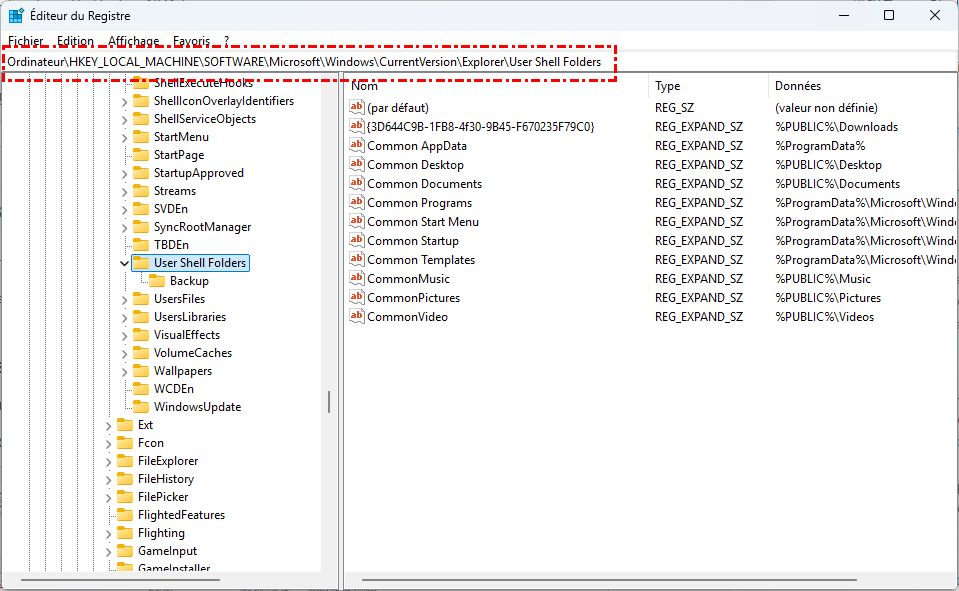Open the Affichage menu

click(133, 41)
